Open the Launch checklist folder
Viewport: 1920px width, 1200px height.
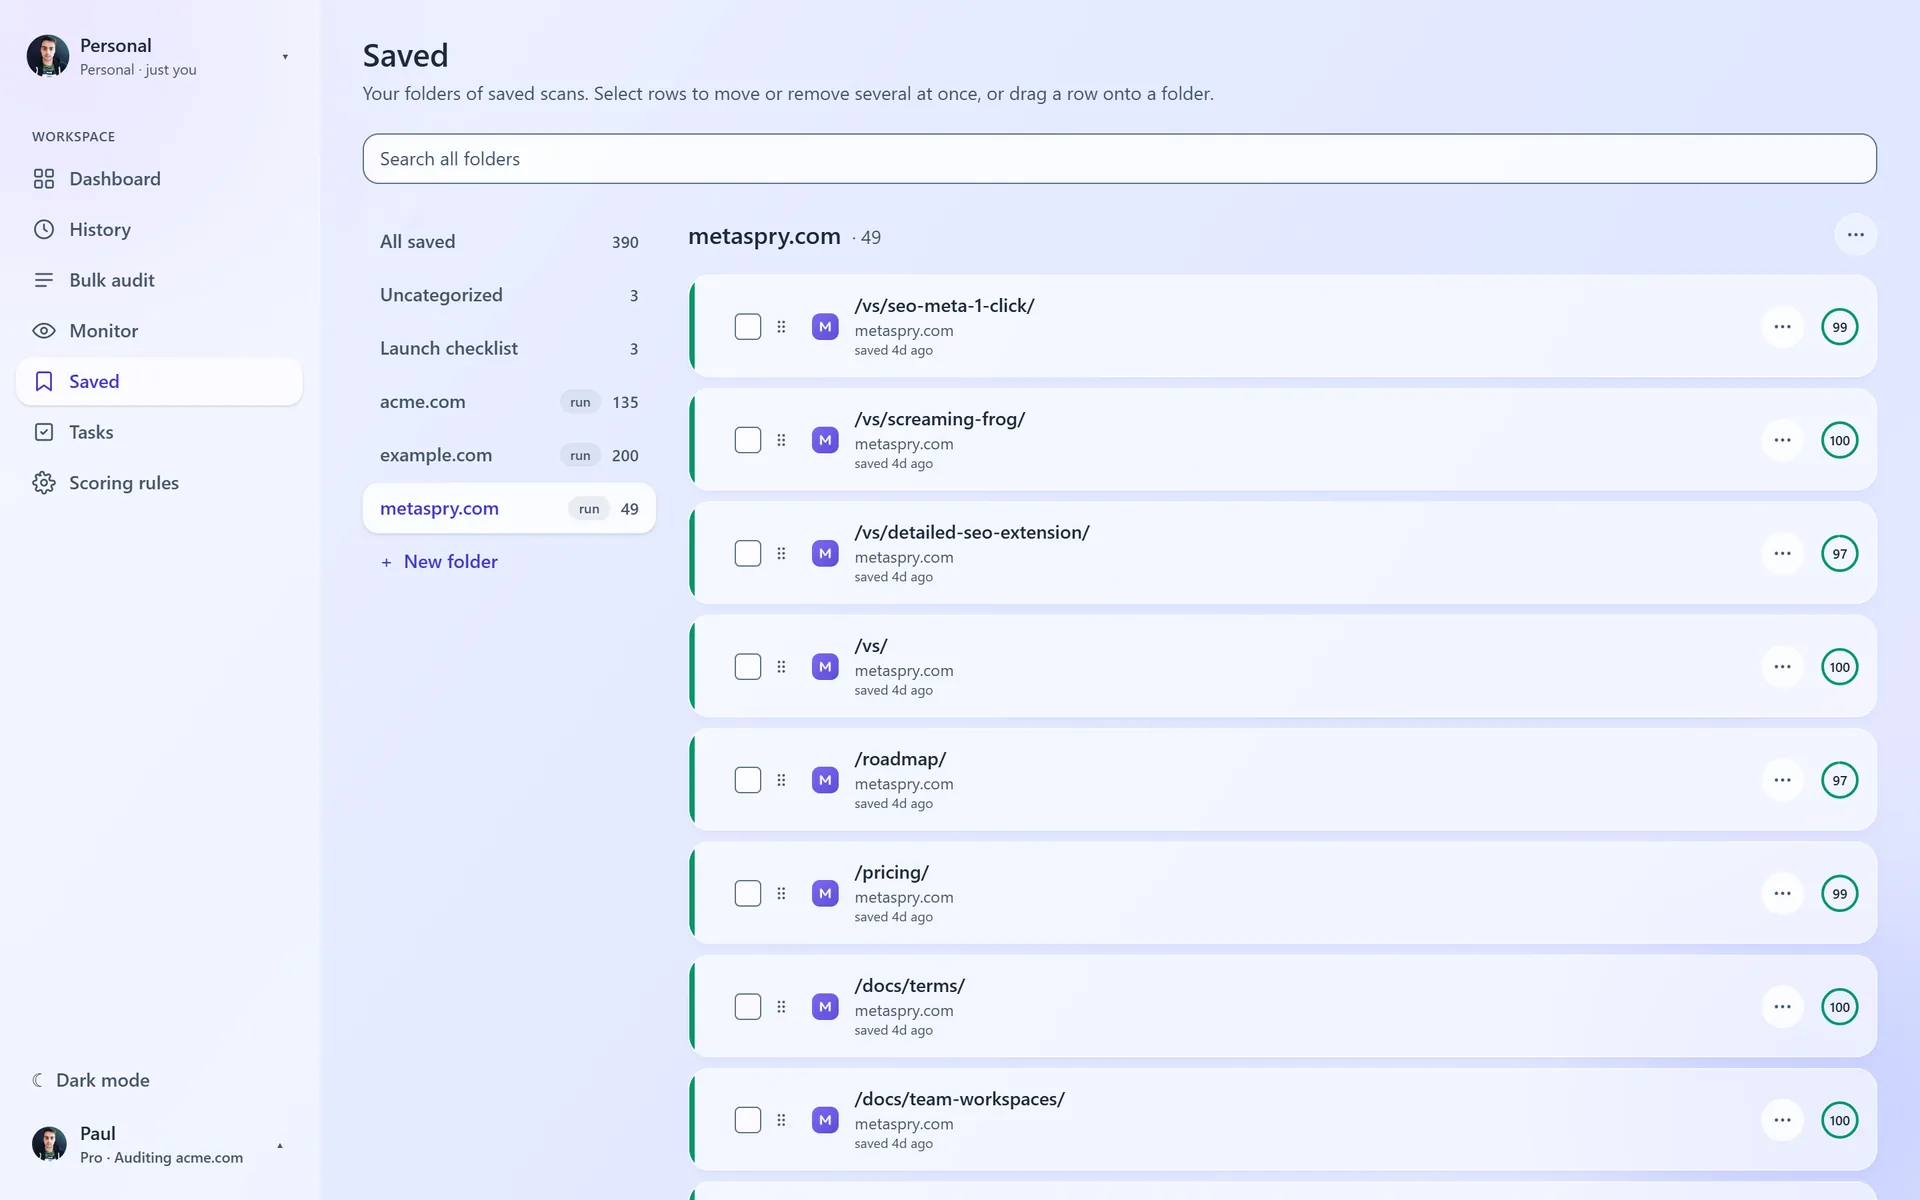point(509,348)
